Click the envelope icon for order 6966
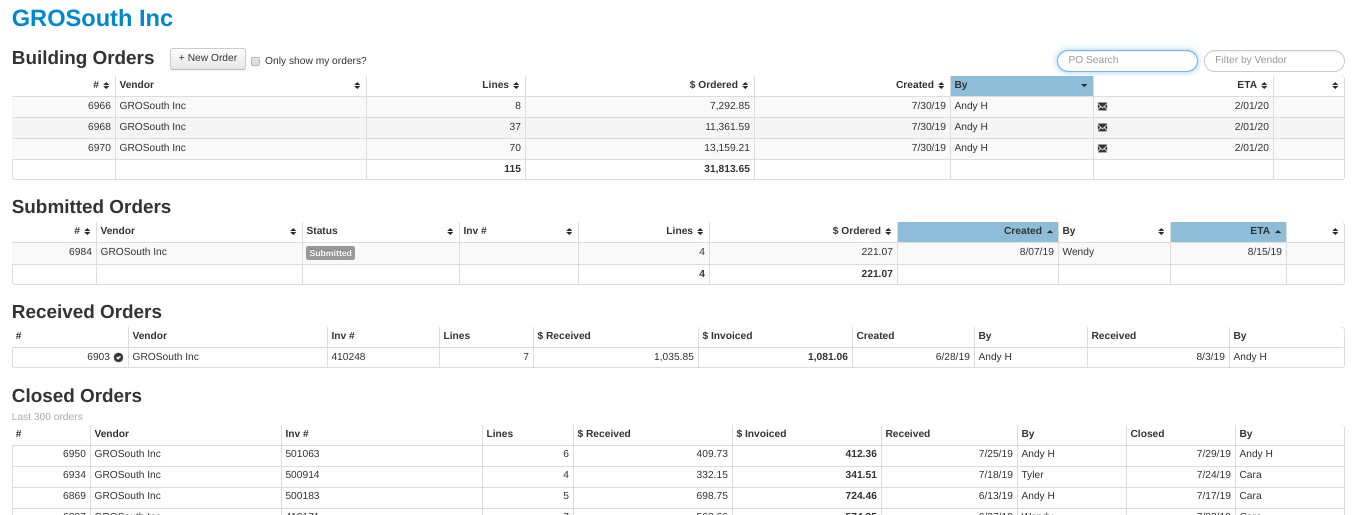 tap(1102, 106)
